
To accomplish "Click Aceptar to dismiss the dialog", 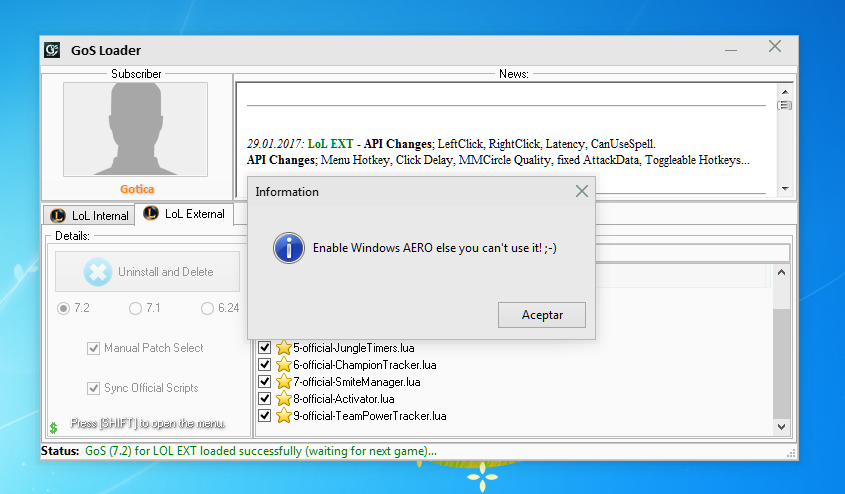I will [x=542, y=315].
